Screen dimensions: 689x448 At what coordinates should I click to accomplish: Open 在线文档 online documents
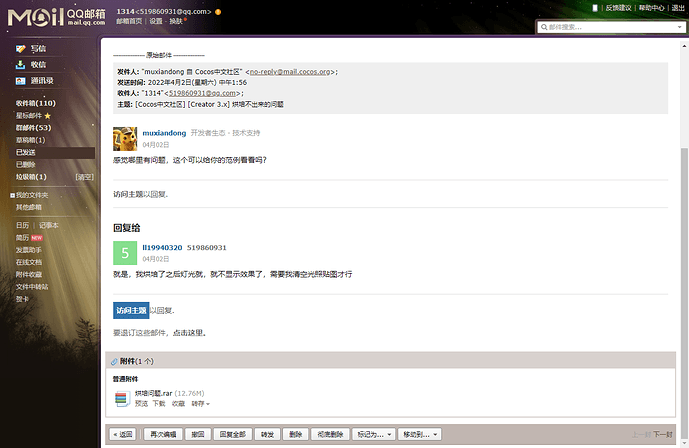[29, 262]
